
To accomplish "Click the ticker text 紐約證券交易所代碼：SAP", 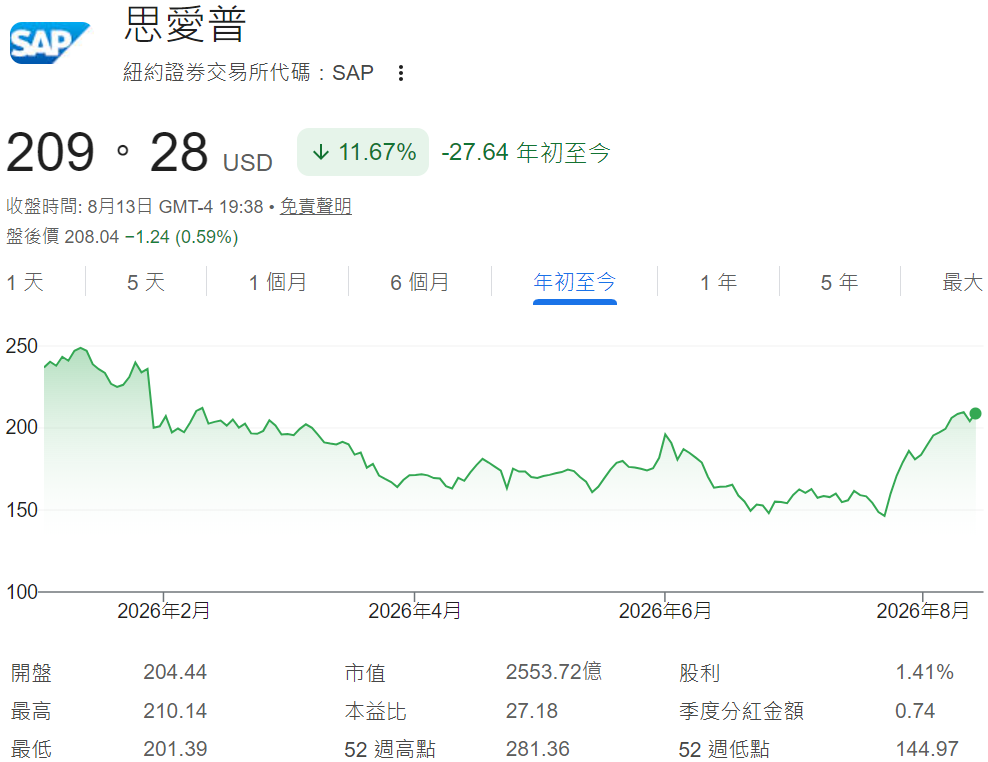I will (248, 72).
